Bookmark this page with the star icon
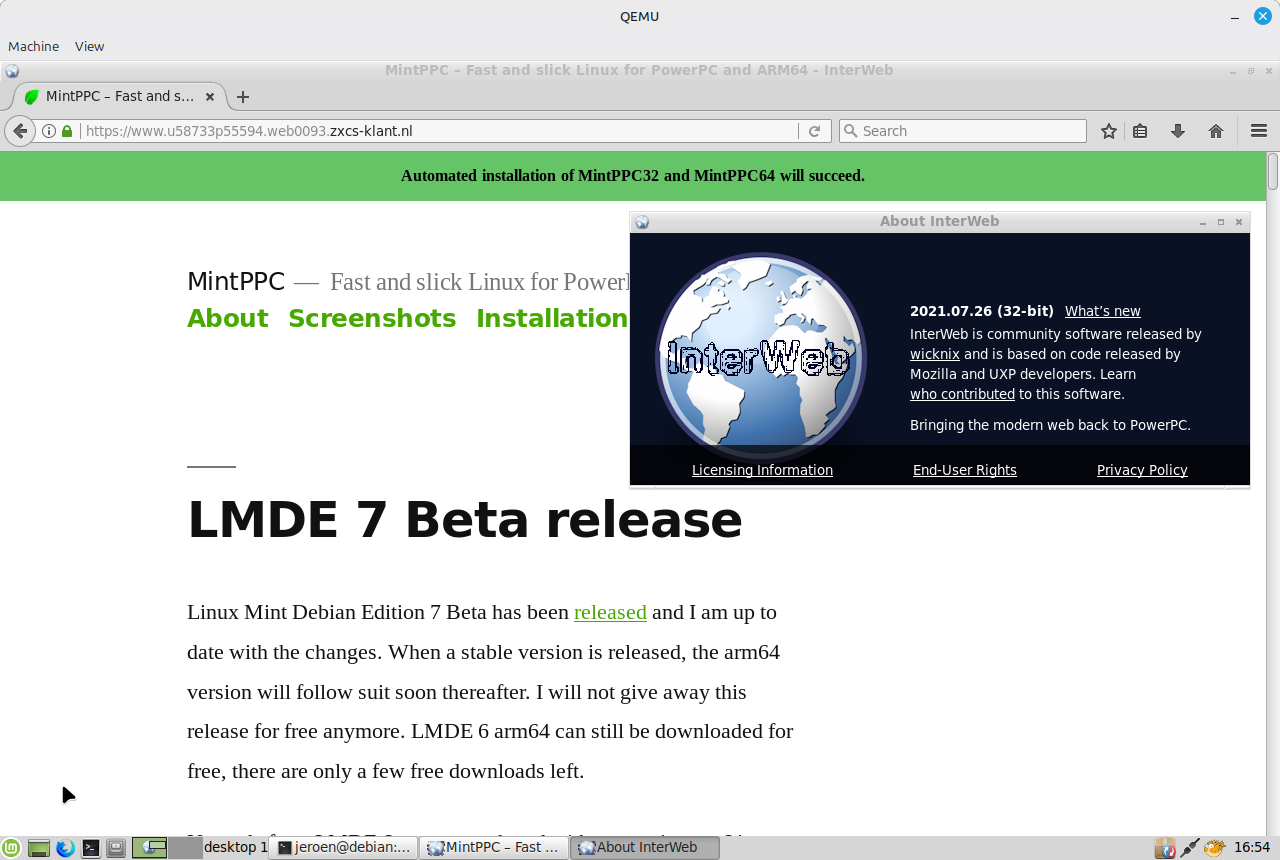Image resolution: width=1280 pixels, height=860 pixels. click(1108, 131)
